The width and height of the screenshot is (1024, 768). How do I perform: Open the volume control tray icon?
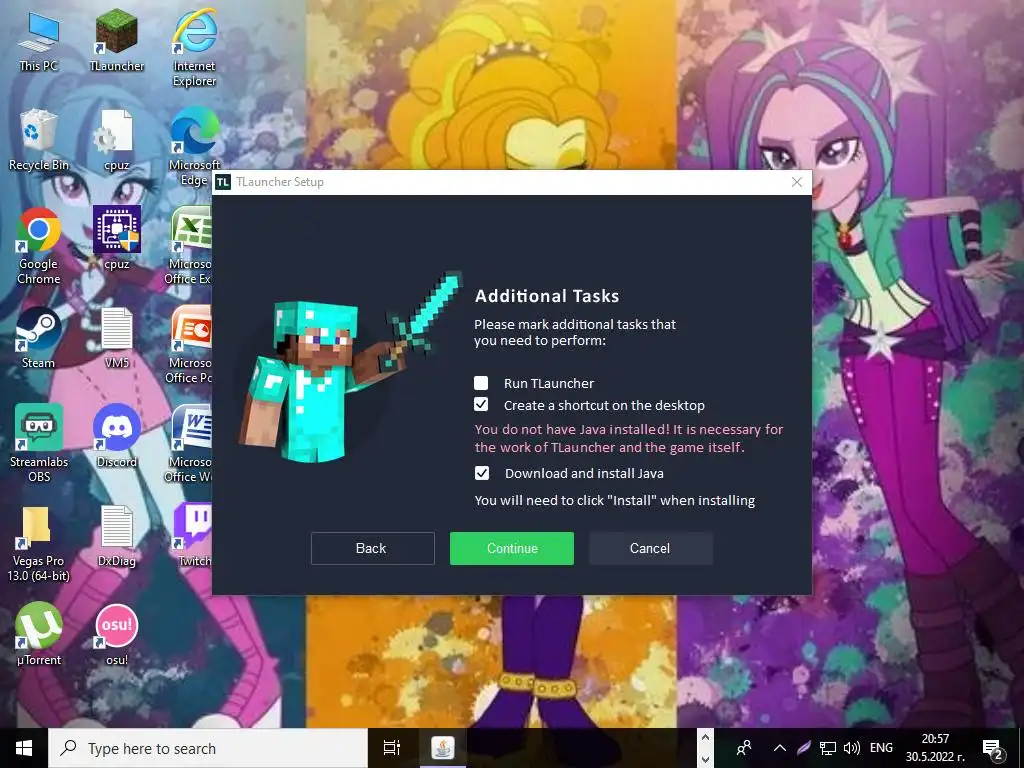(852, 748)
